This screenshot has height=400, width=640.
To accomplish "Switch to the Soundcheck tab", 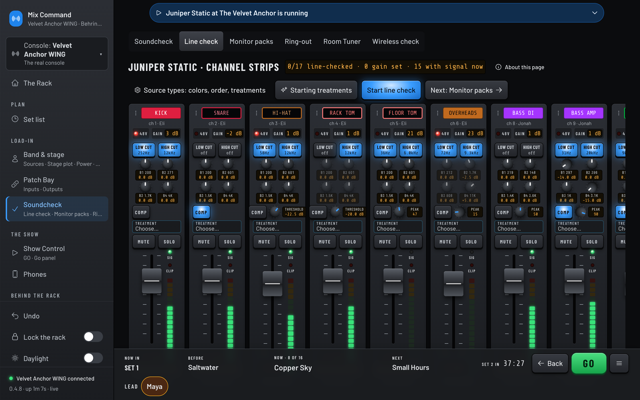I will pos(153,41).
